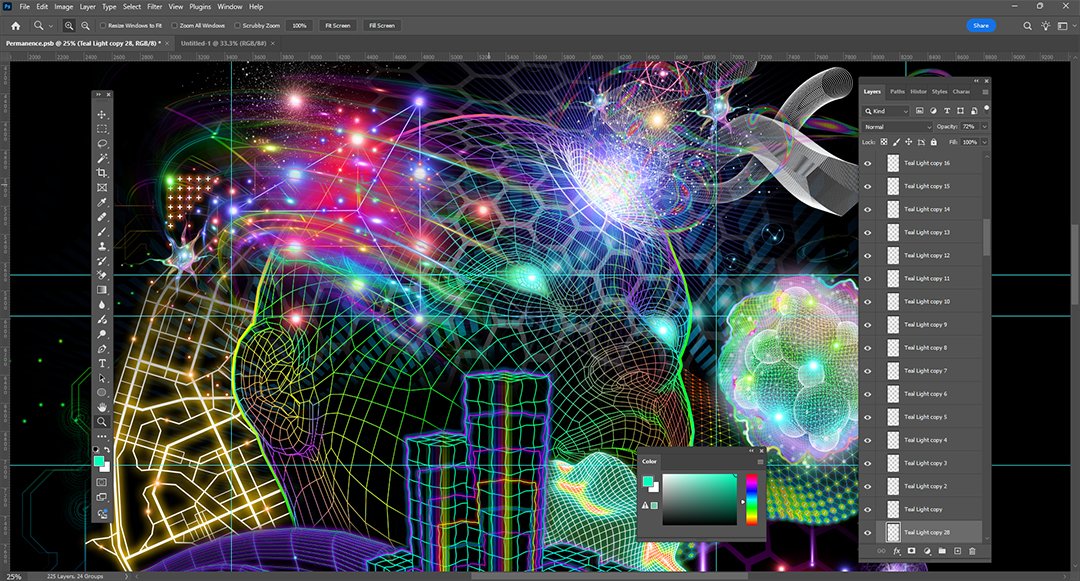Image resolution: width=1080 pixels, height=581 pixels.
Task: Open the Layer menu
Action: [87, 7]
